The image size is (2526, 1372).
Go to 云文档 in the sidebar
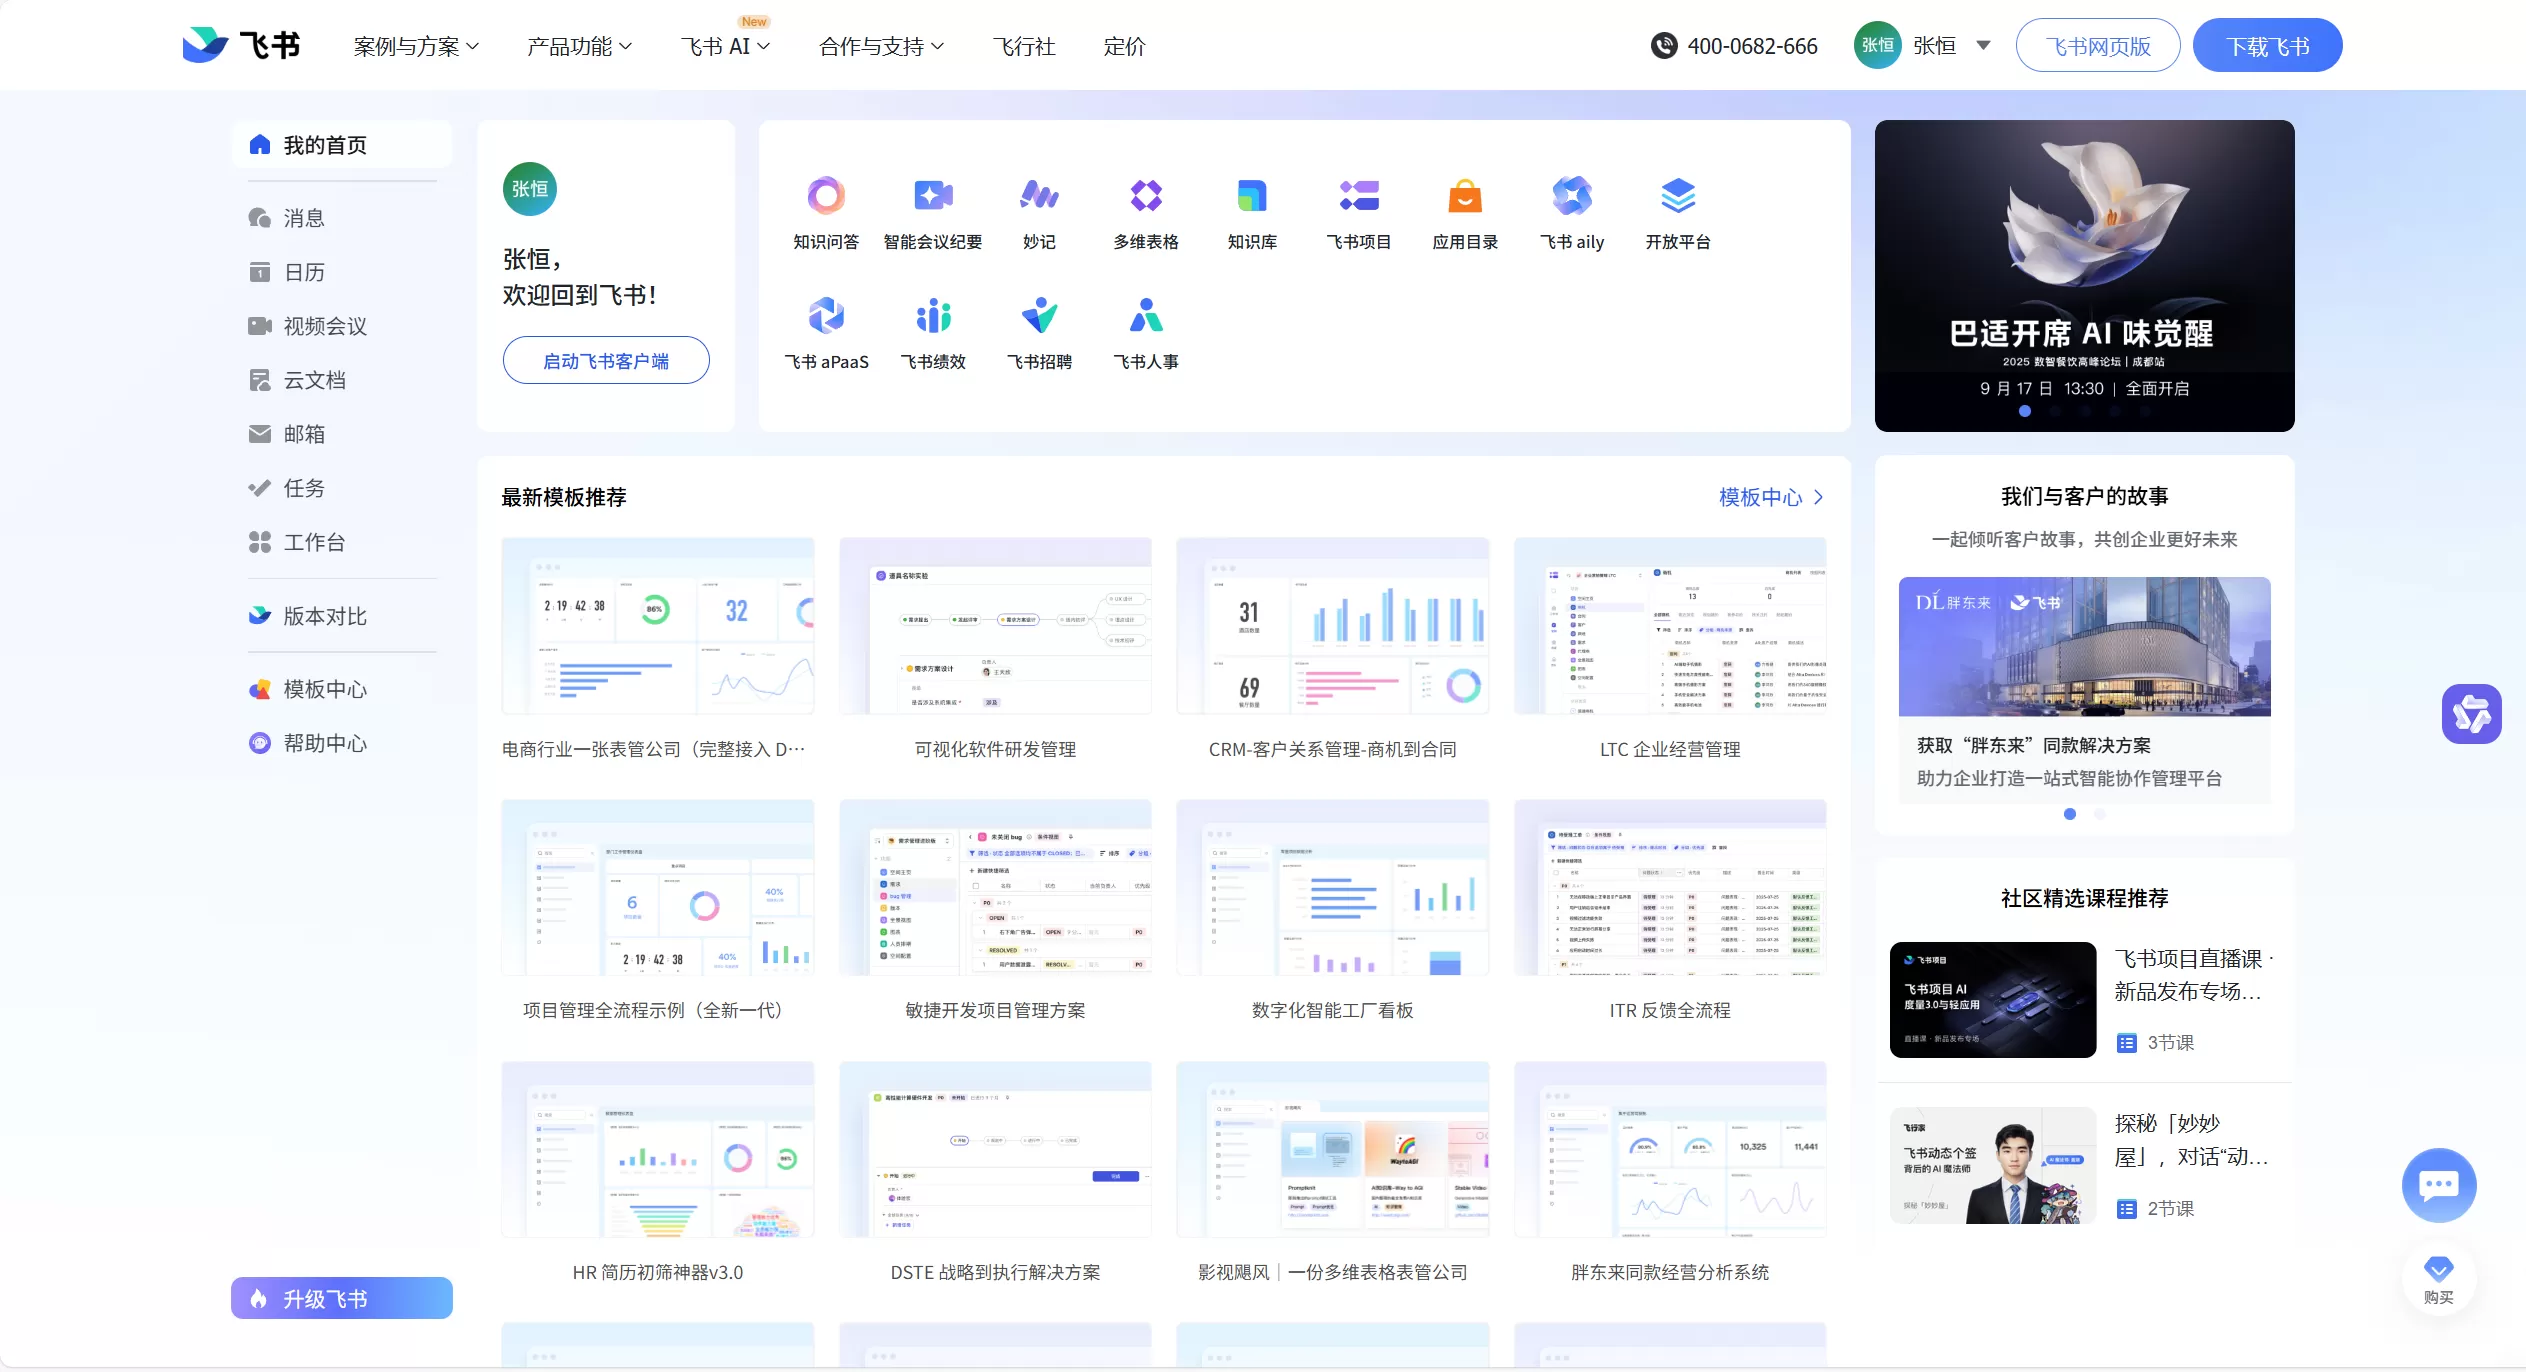click(314, 380)
